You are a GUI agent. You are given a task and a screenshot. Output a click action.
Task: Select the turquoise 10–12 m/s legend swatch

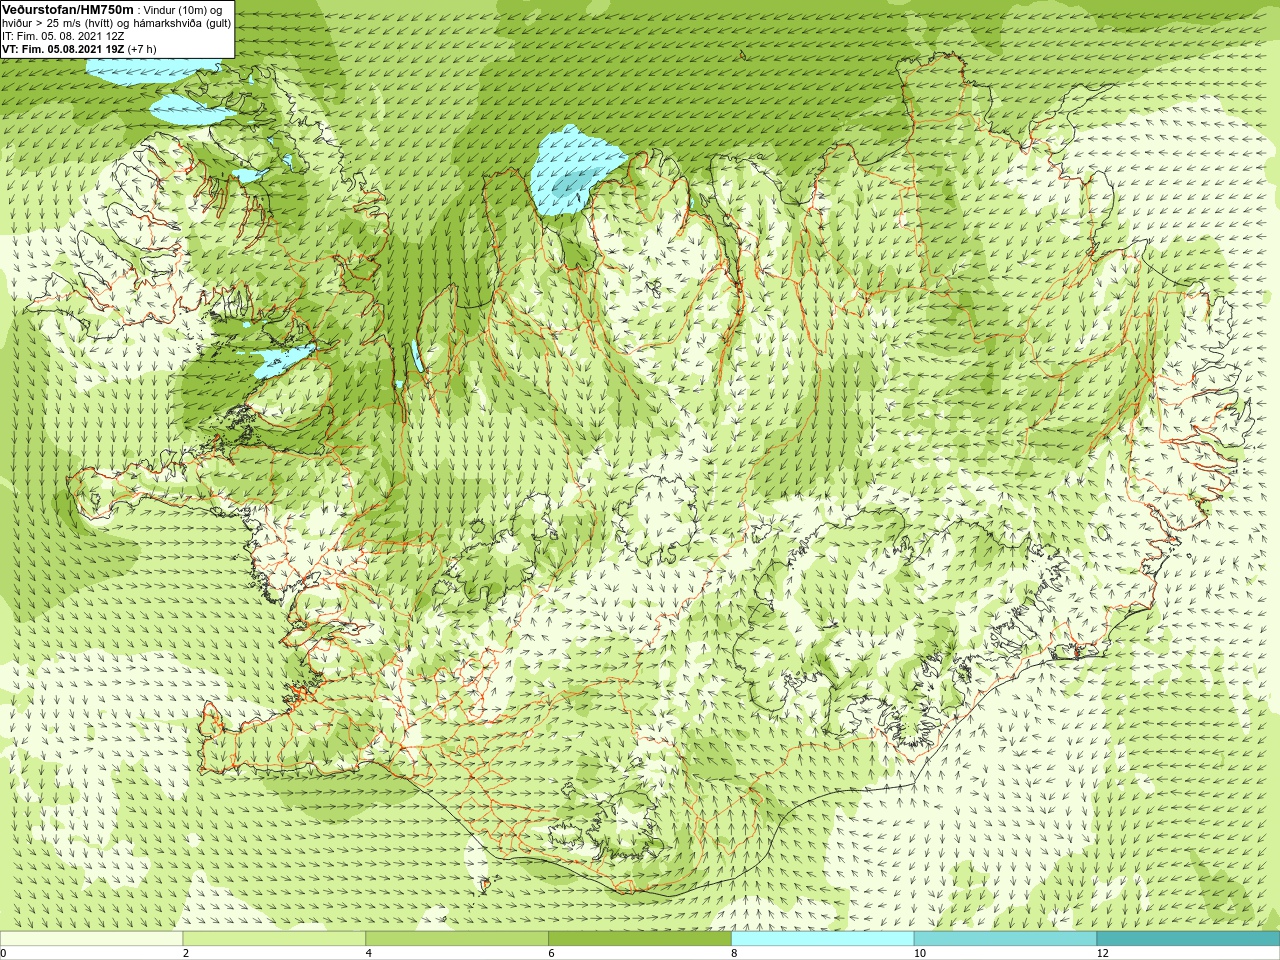[x=1005, y=939]
